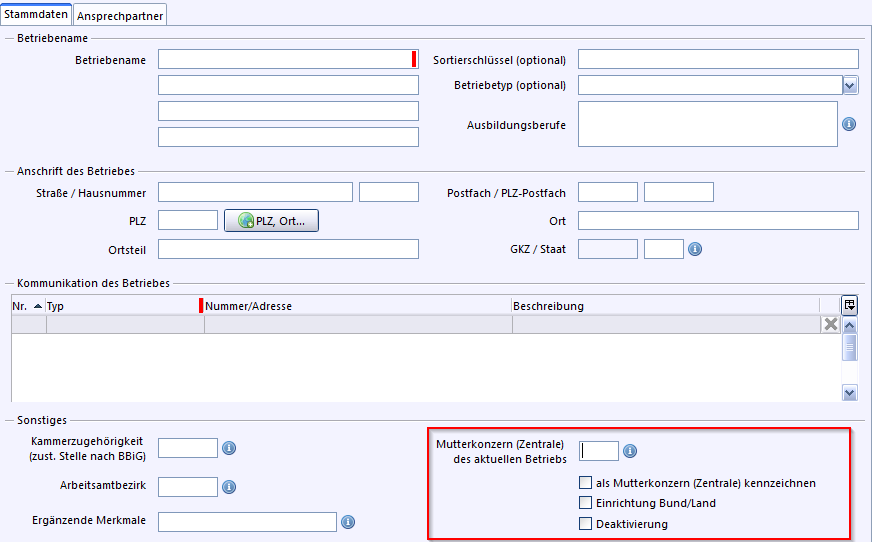Open the Betriebetyp dropdown
This screenshot has height=542, width=872.
[x=849, y=86]
